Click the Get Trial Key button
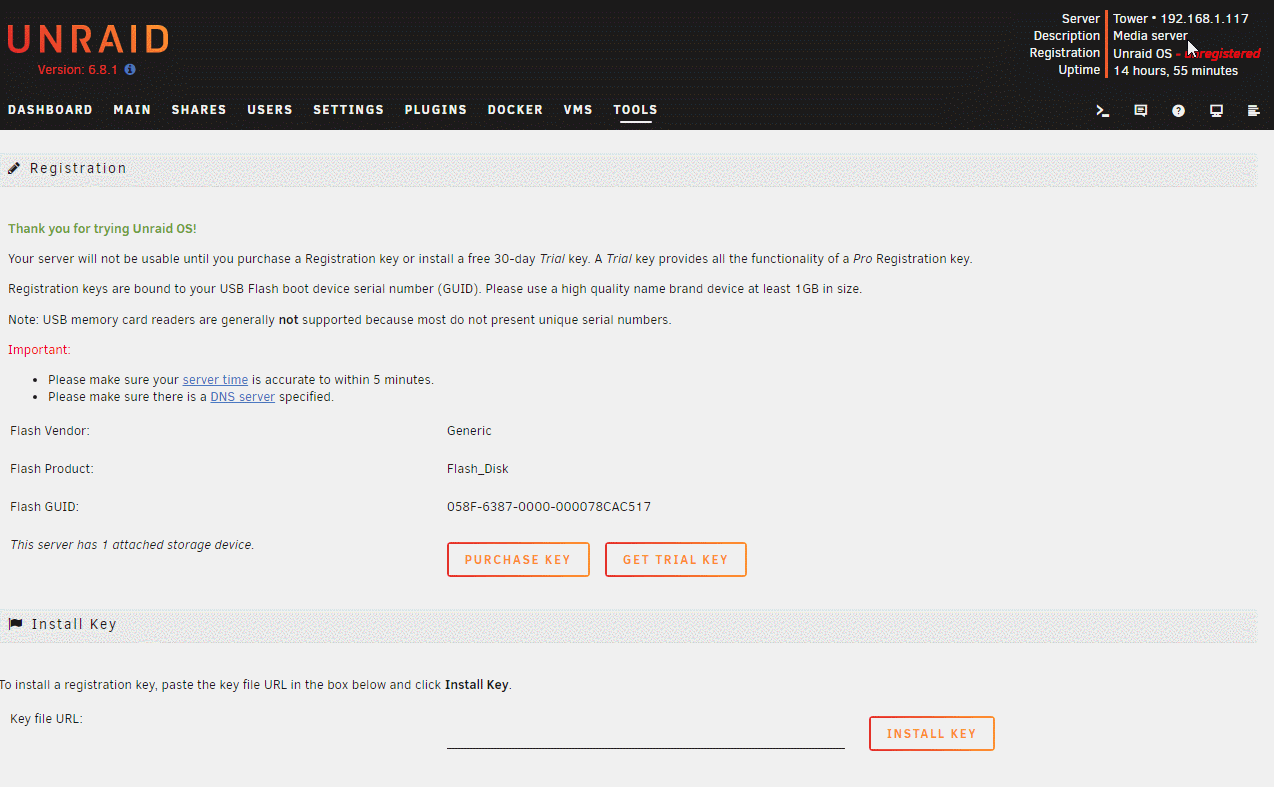The height and width of the screenshot is (787, 1274). (x=676, y=560)
